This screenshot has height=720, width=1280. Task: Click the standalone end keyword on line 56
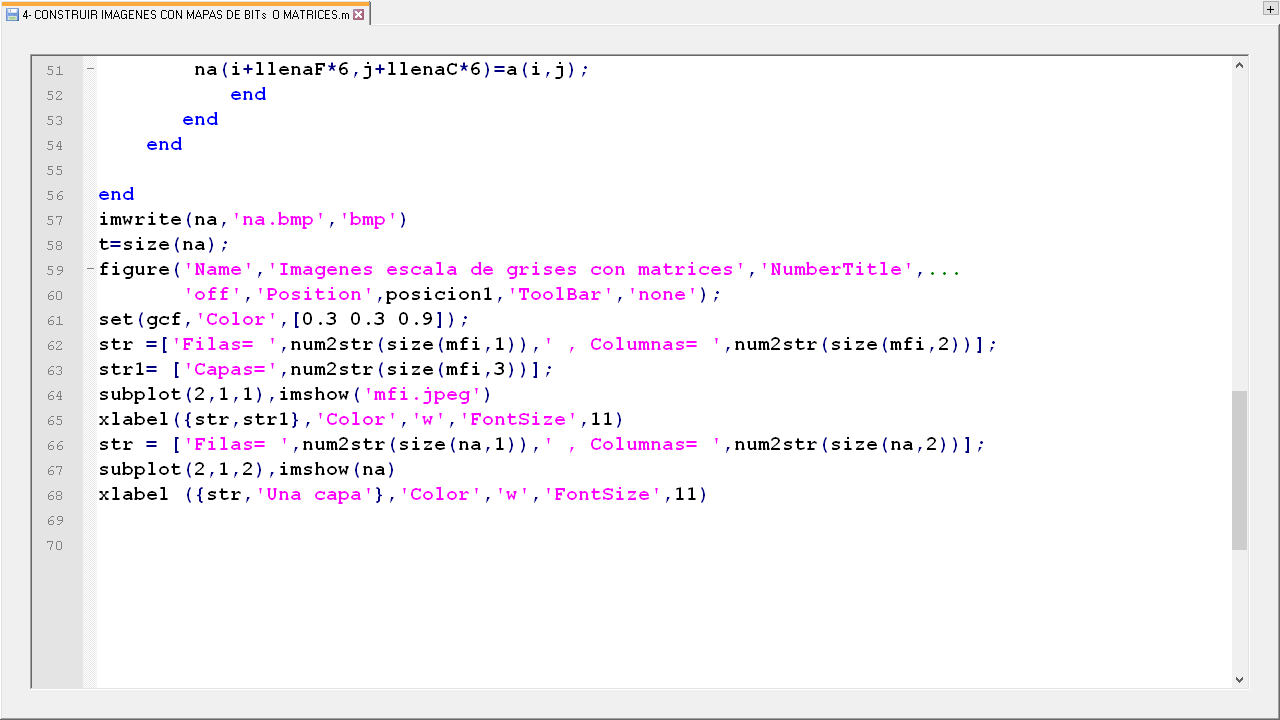pyautogui.click(x=116, y=195)
